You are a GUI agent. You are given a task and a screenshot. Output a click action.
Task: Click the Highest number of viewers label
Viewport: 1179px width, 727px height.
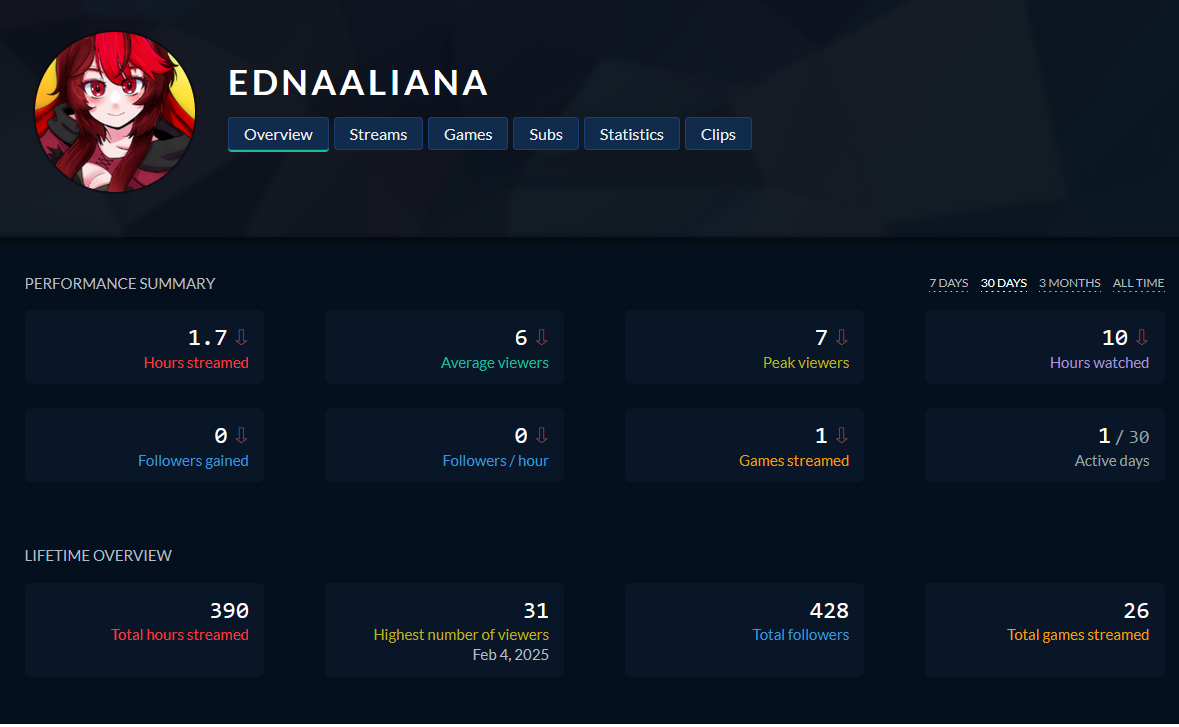[461, 635]
